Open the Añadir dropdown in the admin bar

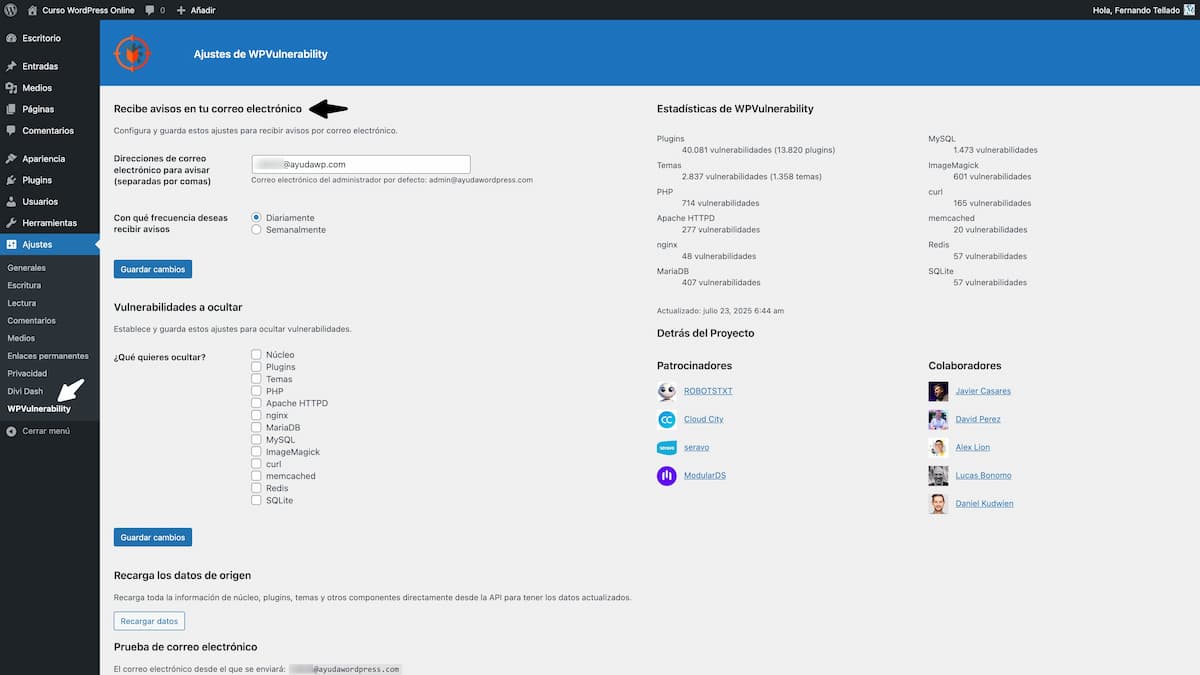pos(196,10)
